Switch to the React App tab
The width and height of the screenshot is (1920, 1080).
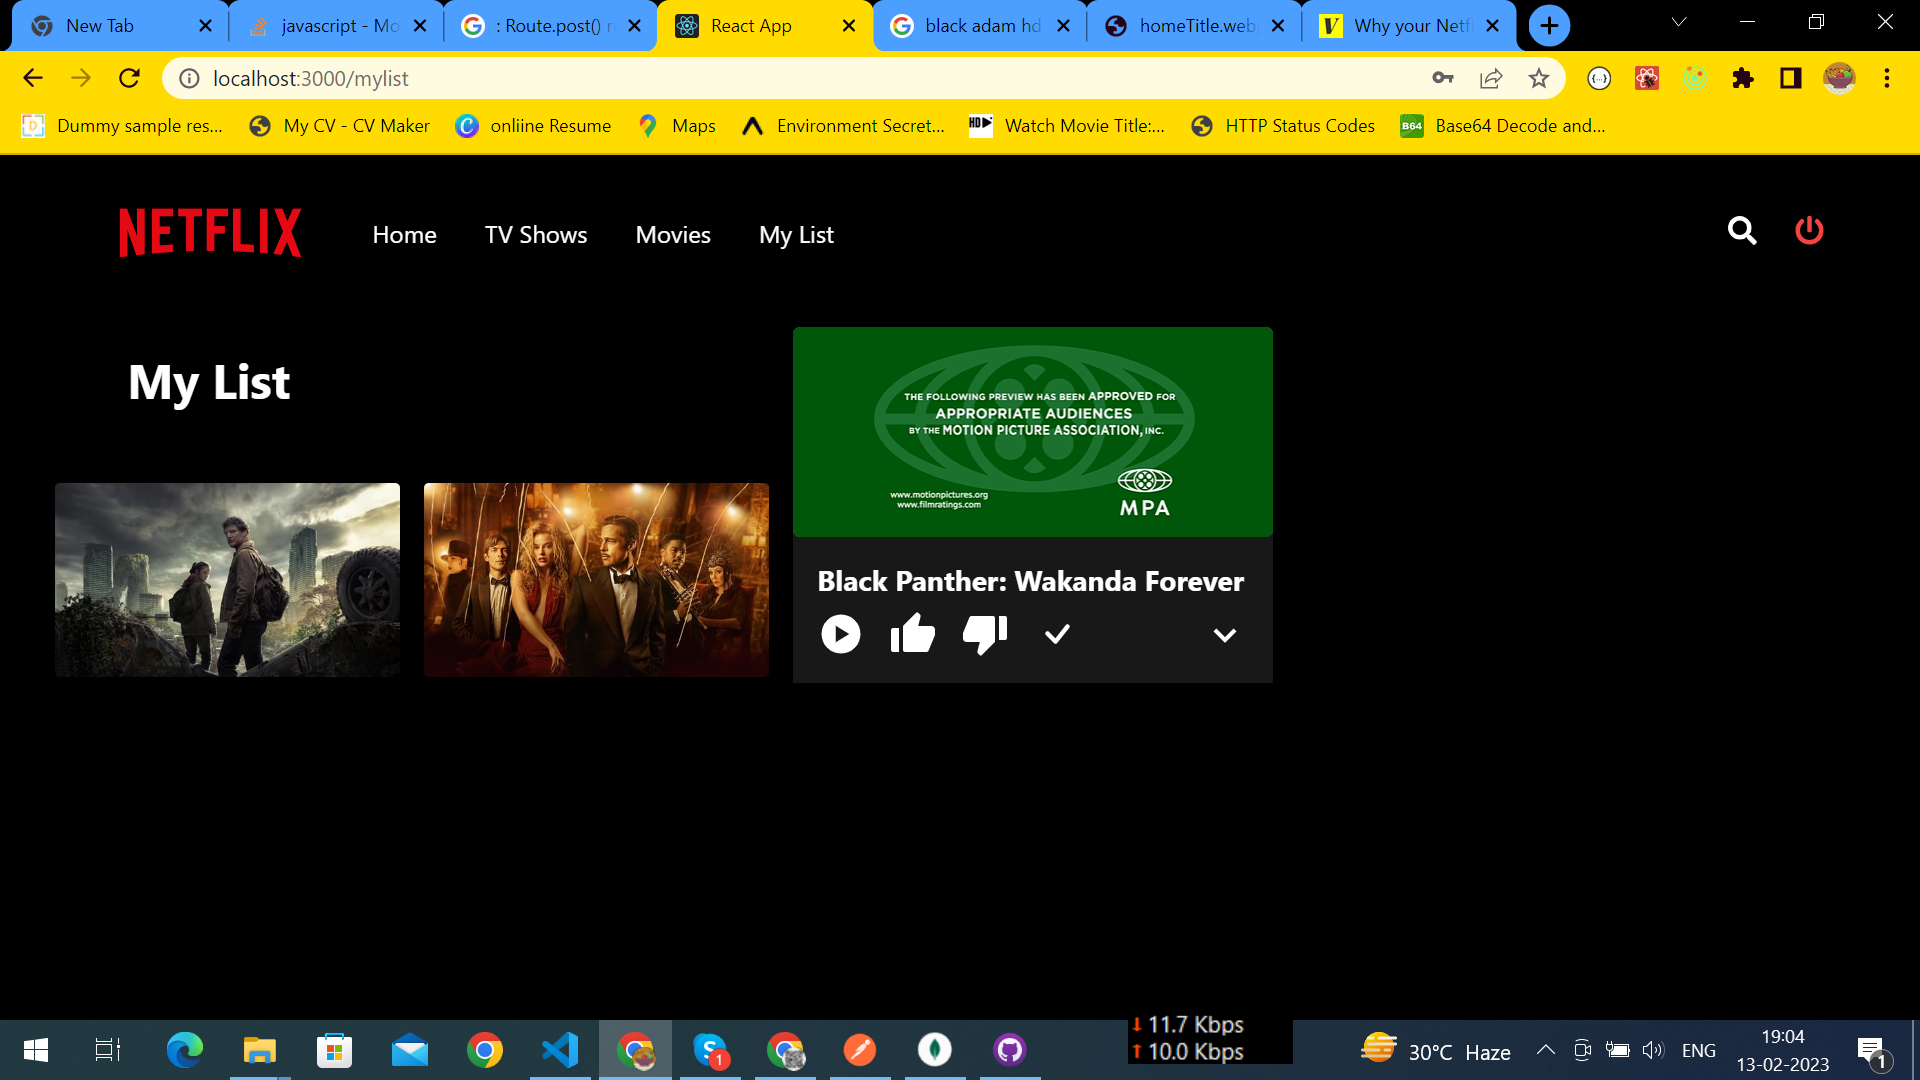[x=751, y=25]
